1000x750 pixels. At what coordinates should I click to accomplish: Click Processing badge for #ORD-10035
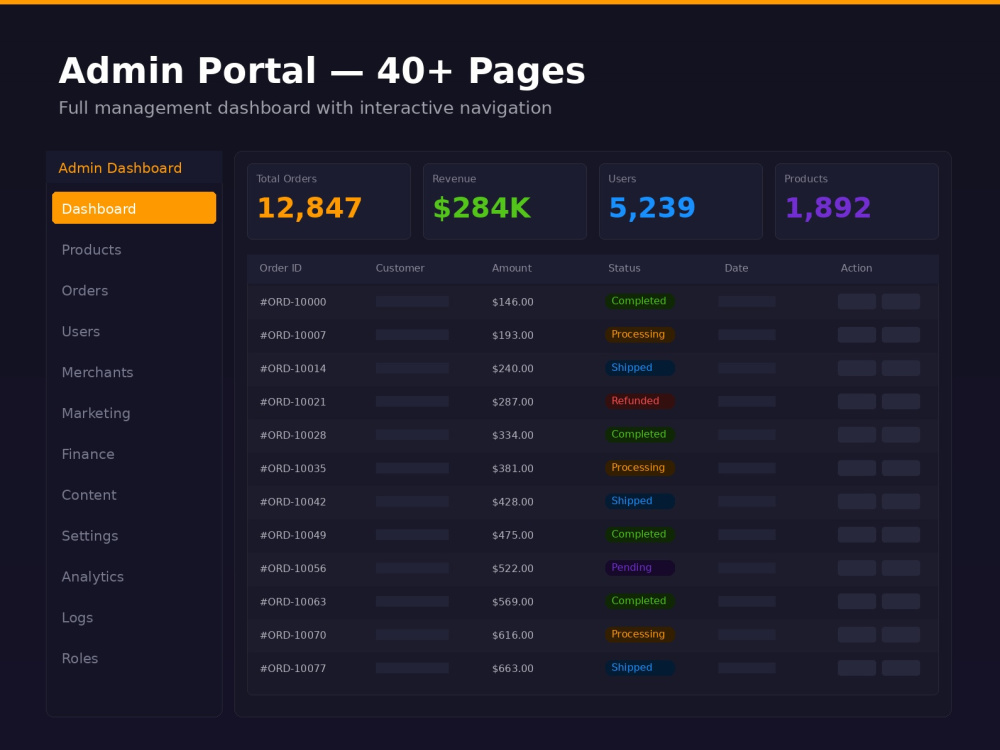click(x=640, y=467)
